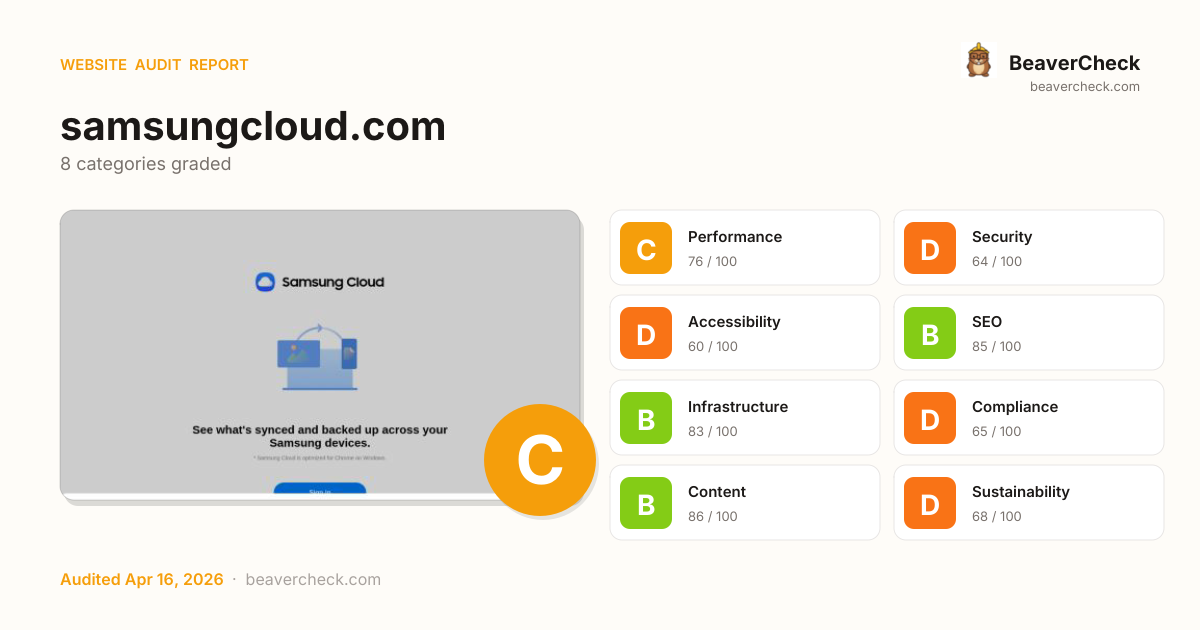Click the large overall grade C circle

pyautogui.click(x=539, y=460)
